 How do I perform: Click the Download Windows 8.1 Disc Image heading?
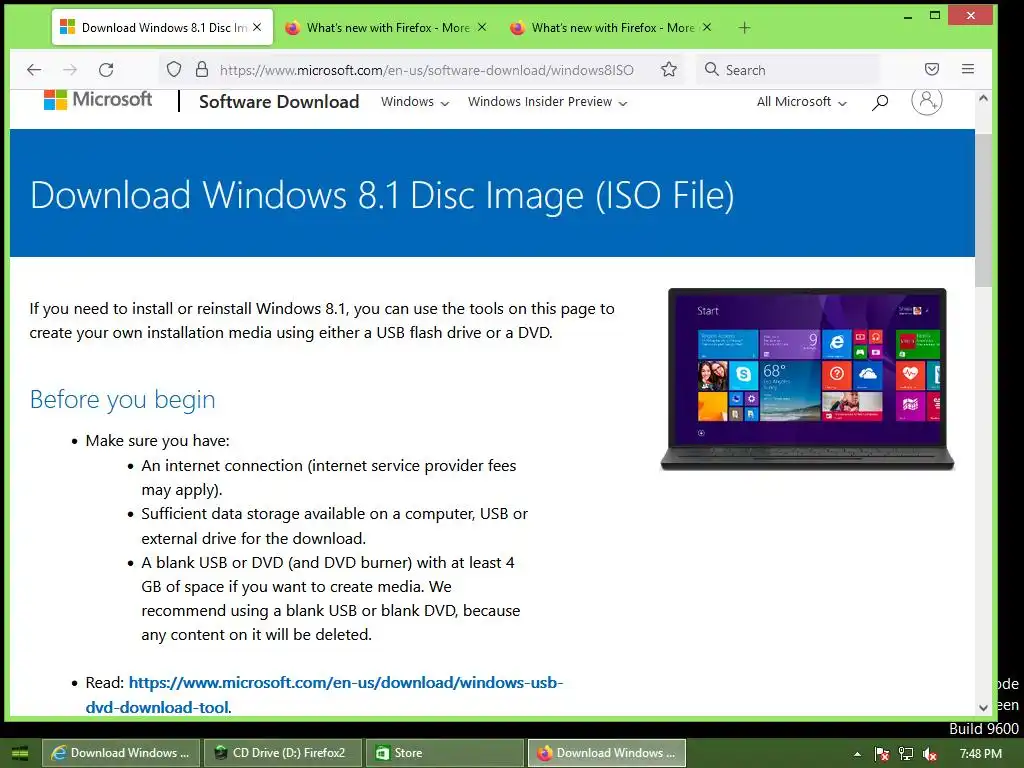click(382, 195)
